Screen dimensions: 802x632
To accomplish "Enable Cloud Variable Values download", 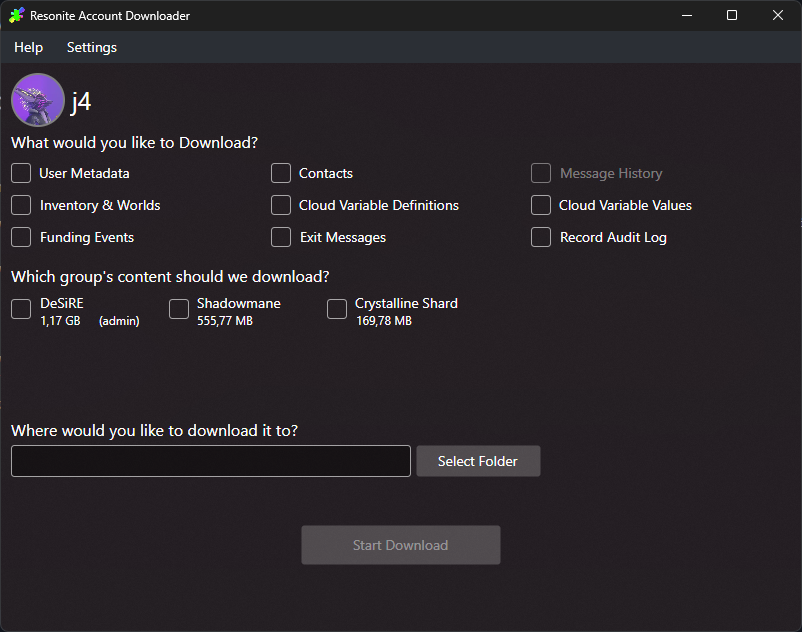I will (540, 205).
